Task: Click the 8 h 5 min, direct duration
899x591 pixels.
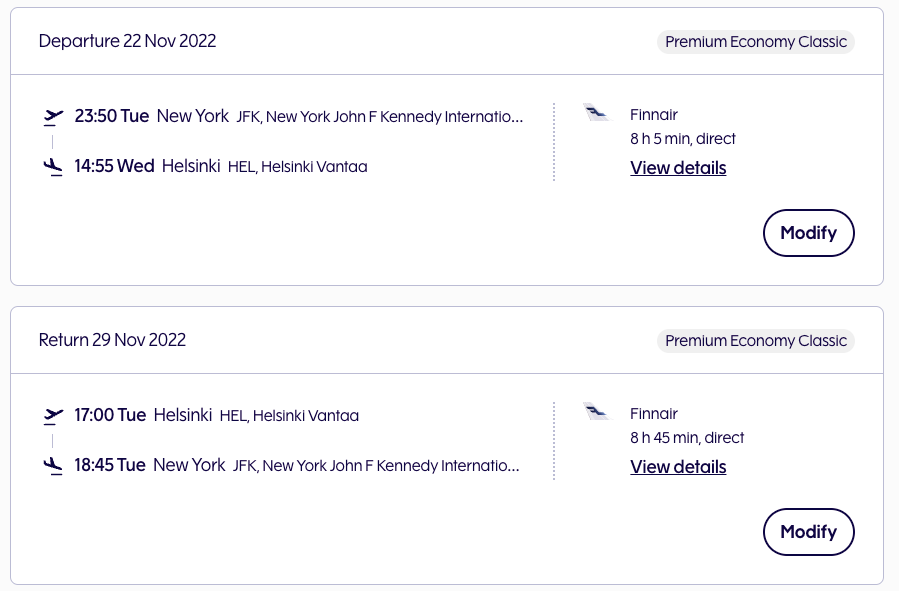Action: coord(683,139)
